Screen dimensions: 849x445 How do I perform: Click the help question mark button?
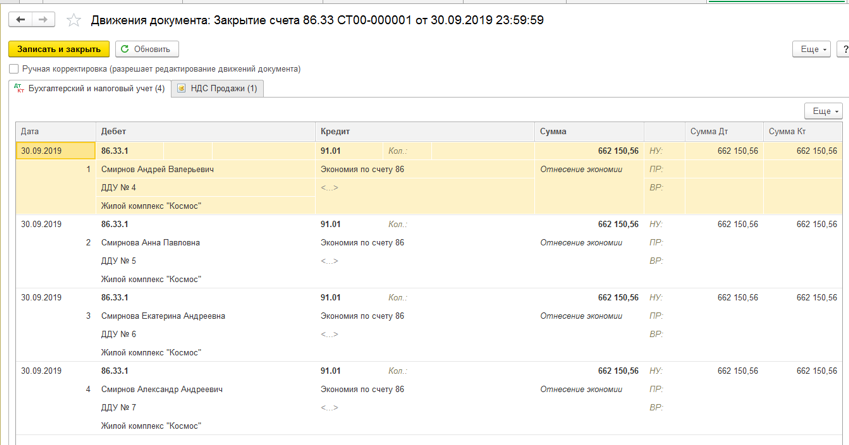tap(845, 49)
